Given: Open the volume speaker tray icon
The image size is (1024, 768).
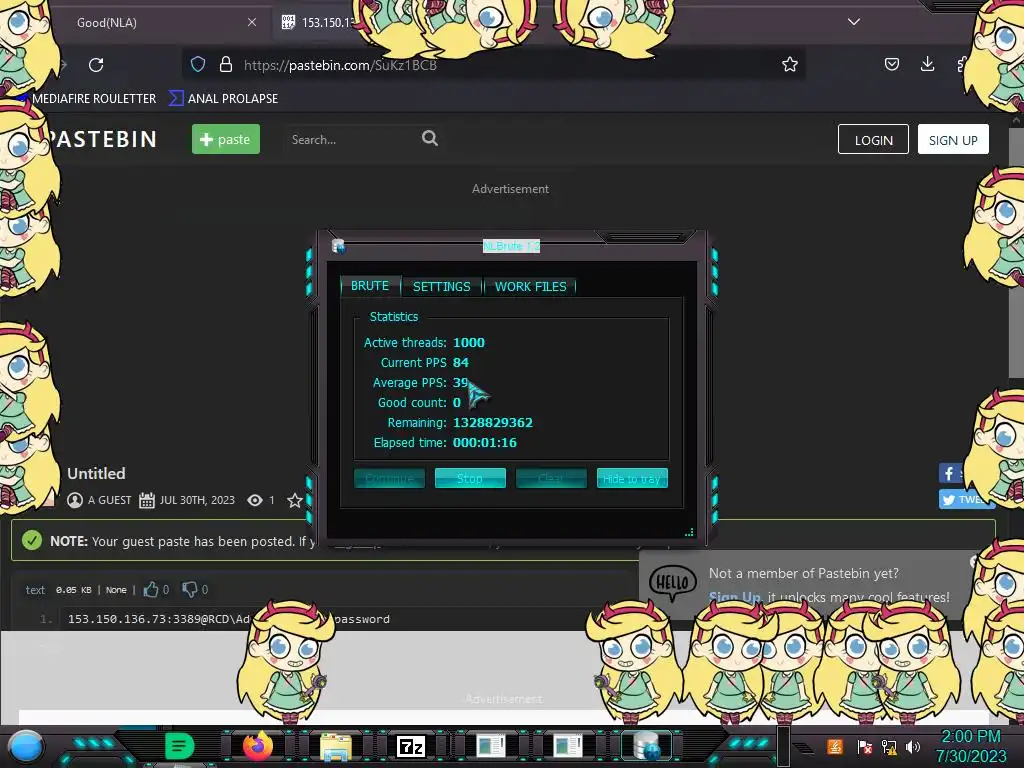Looking at the screenshot, I should pos(913,746).
